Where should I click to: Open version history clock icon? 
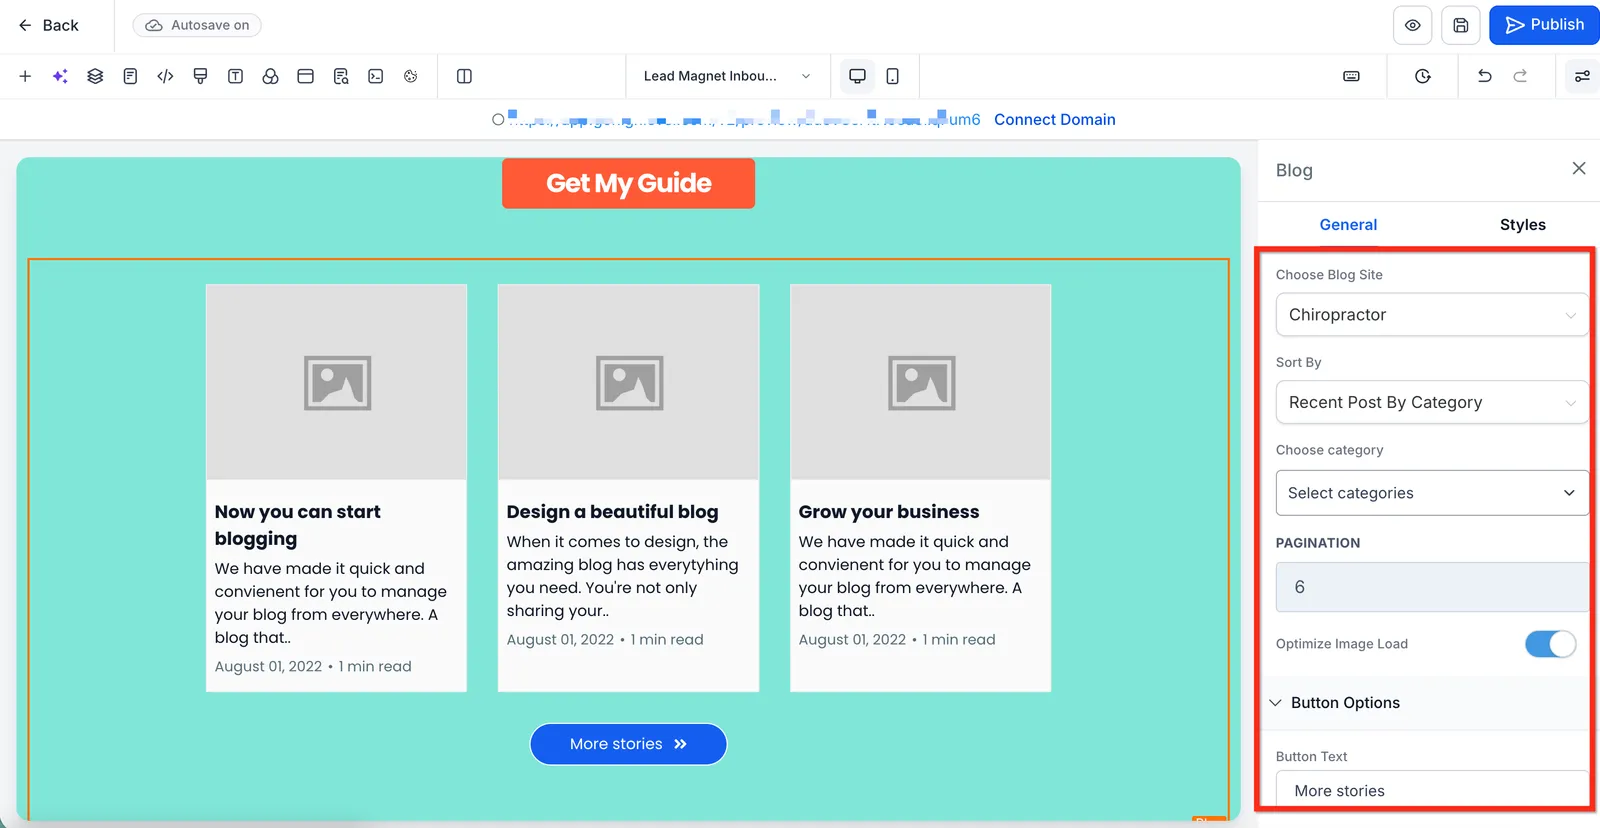tap(1423, 76)
